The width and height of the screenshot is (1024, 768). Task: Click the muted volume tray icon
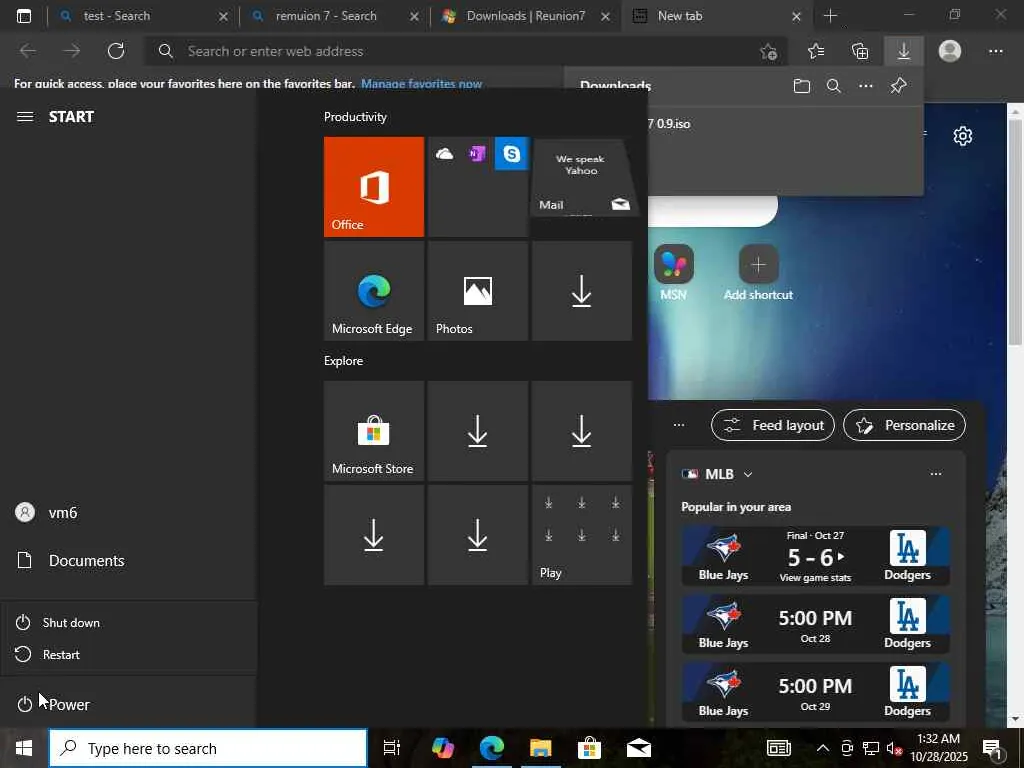click(x=894, y=748)
